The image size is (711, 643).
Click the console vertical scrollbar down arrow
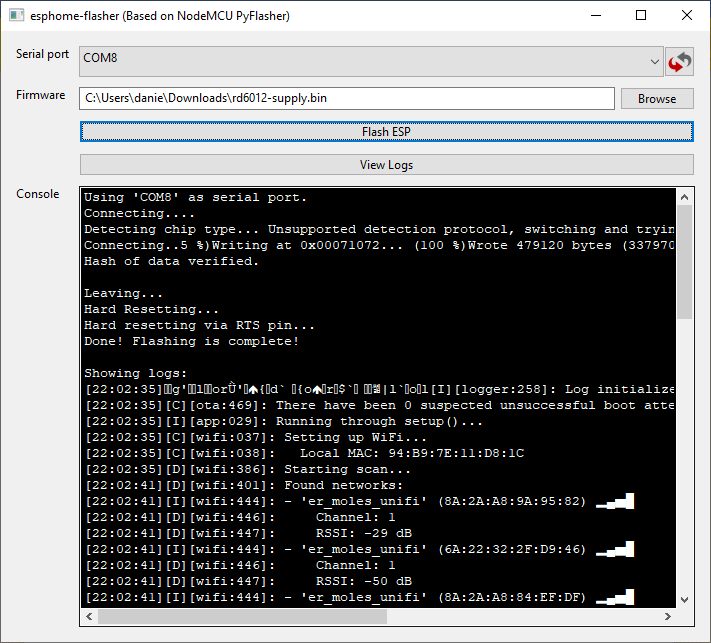point(685,599)
